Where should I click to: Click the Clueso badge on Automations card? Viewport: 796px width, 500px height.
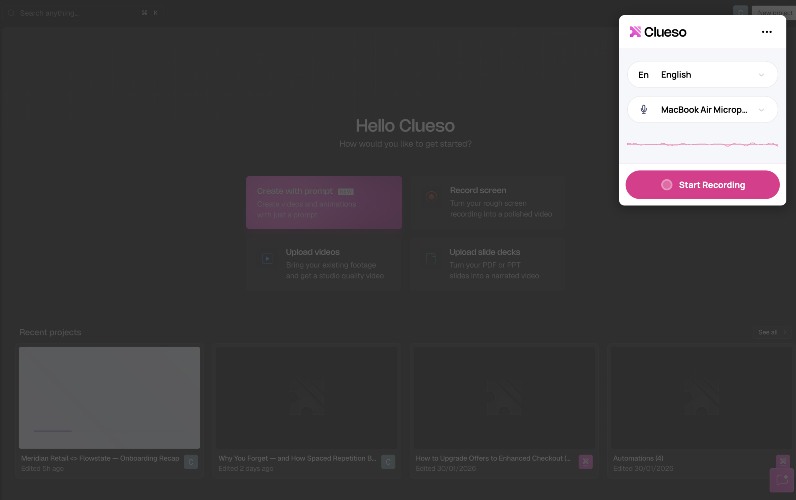[x=783, y=461]
